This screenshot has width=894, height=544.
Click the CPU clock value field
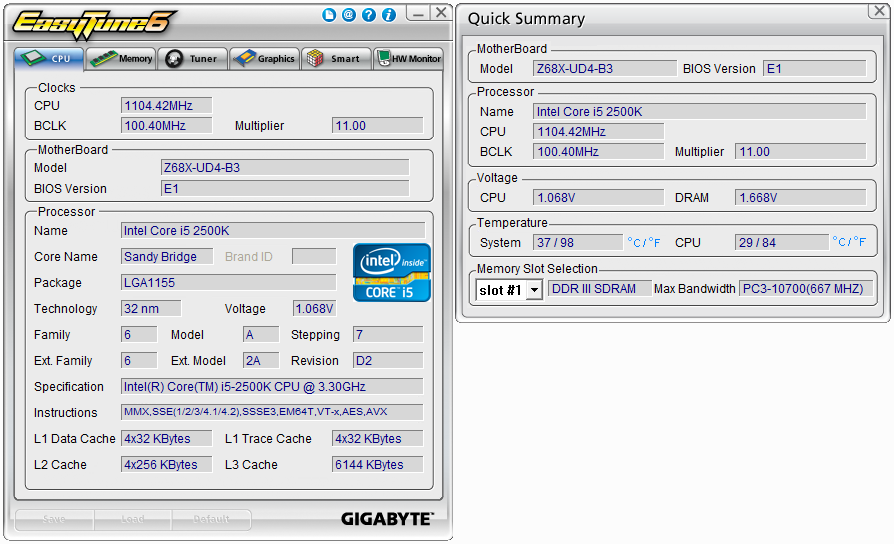[166, 105]
